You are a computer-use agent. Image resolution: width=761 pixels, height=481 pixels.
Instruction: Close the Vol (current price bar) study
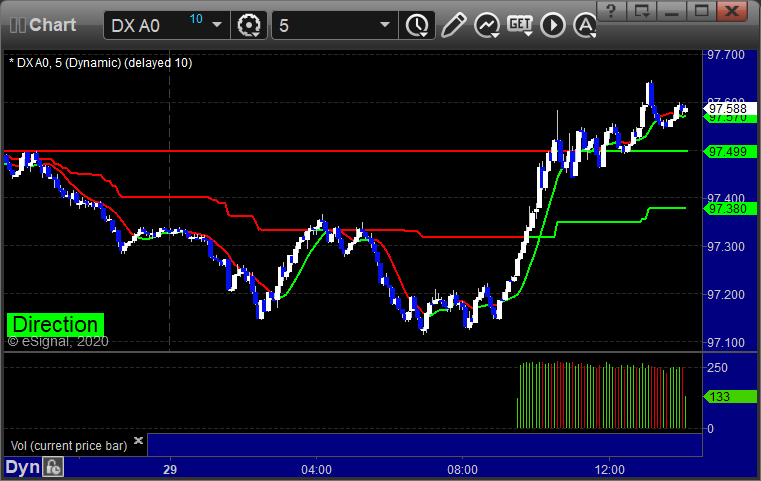point(138,440)
